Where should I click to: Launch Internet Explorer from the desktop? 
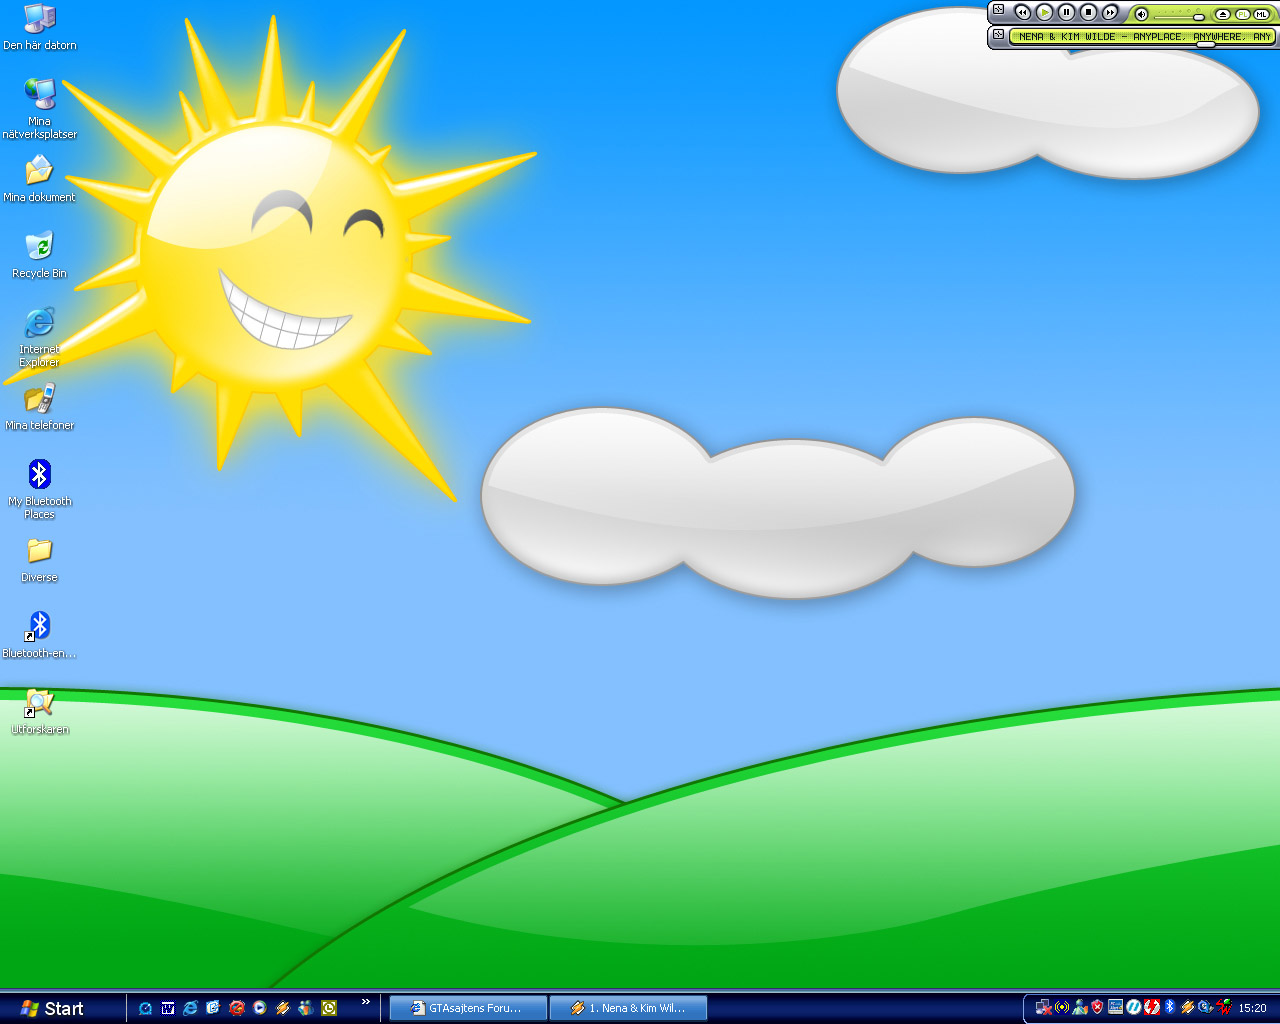coord(39,337)
